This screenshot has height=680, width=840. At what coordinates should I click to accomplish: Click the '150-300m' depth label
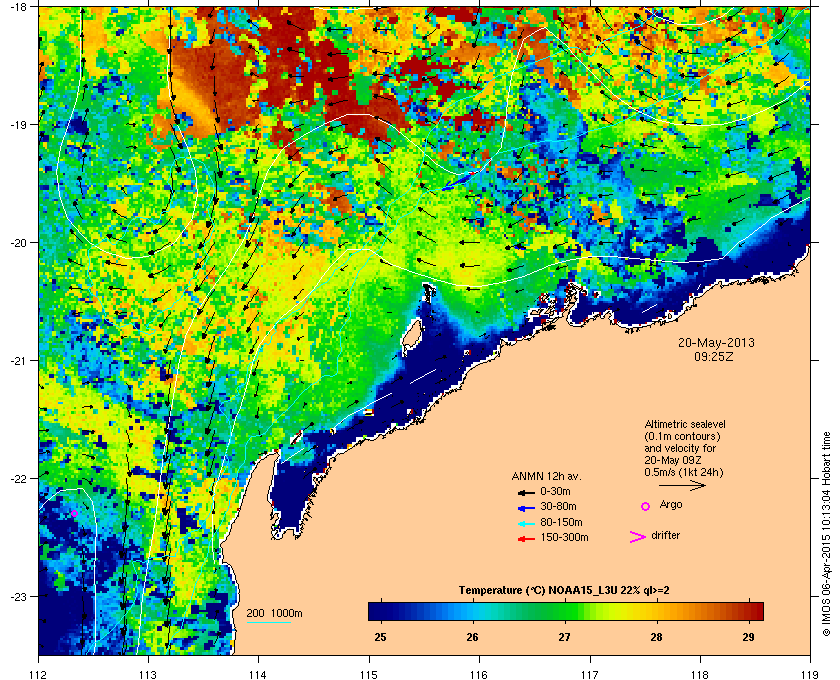pos(564,537)
